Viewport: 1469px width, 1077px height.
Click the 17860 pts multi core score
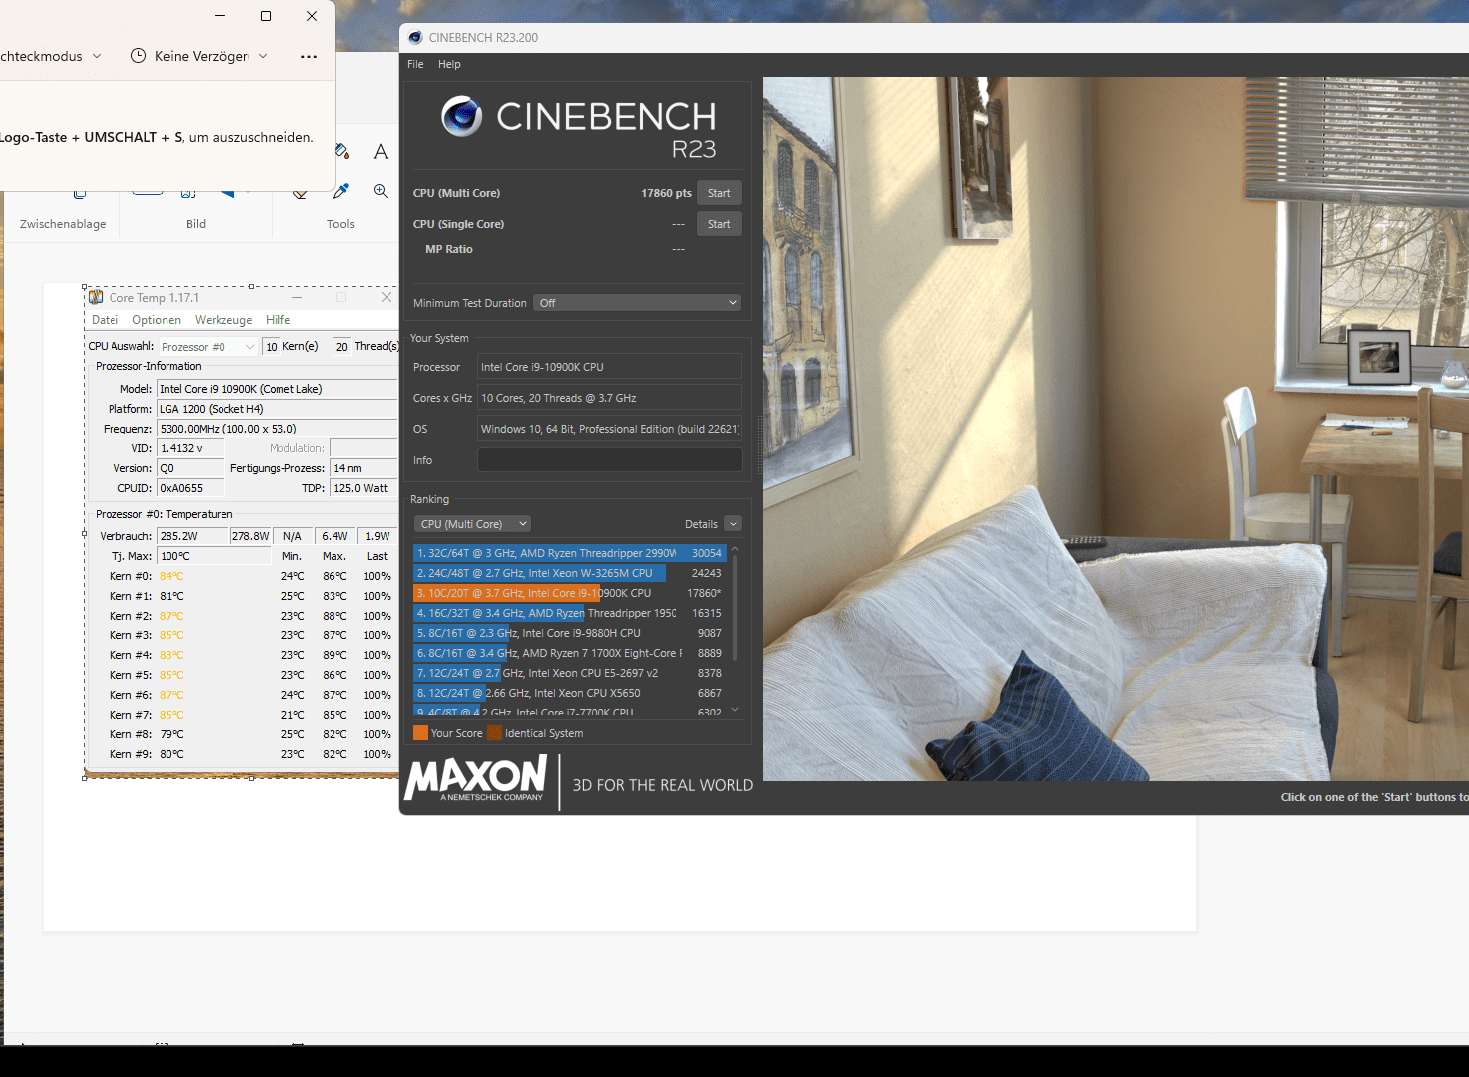point(666,193)
